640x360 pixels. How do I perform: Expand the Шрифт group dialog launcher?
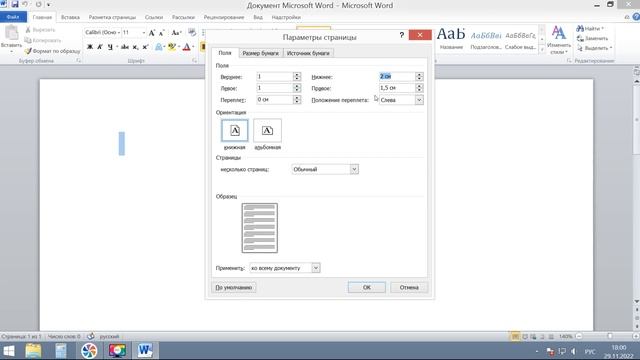(194, 60)
